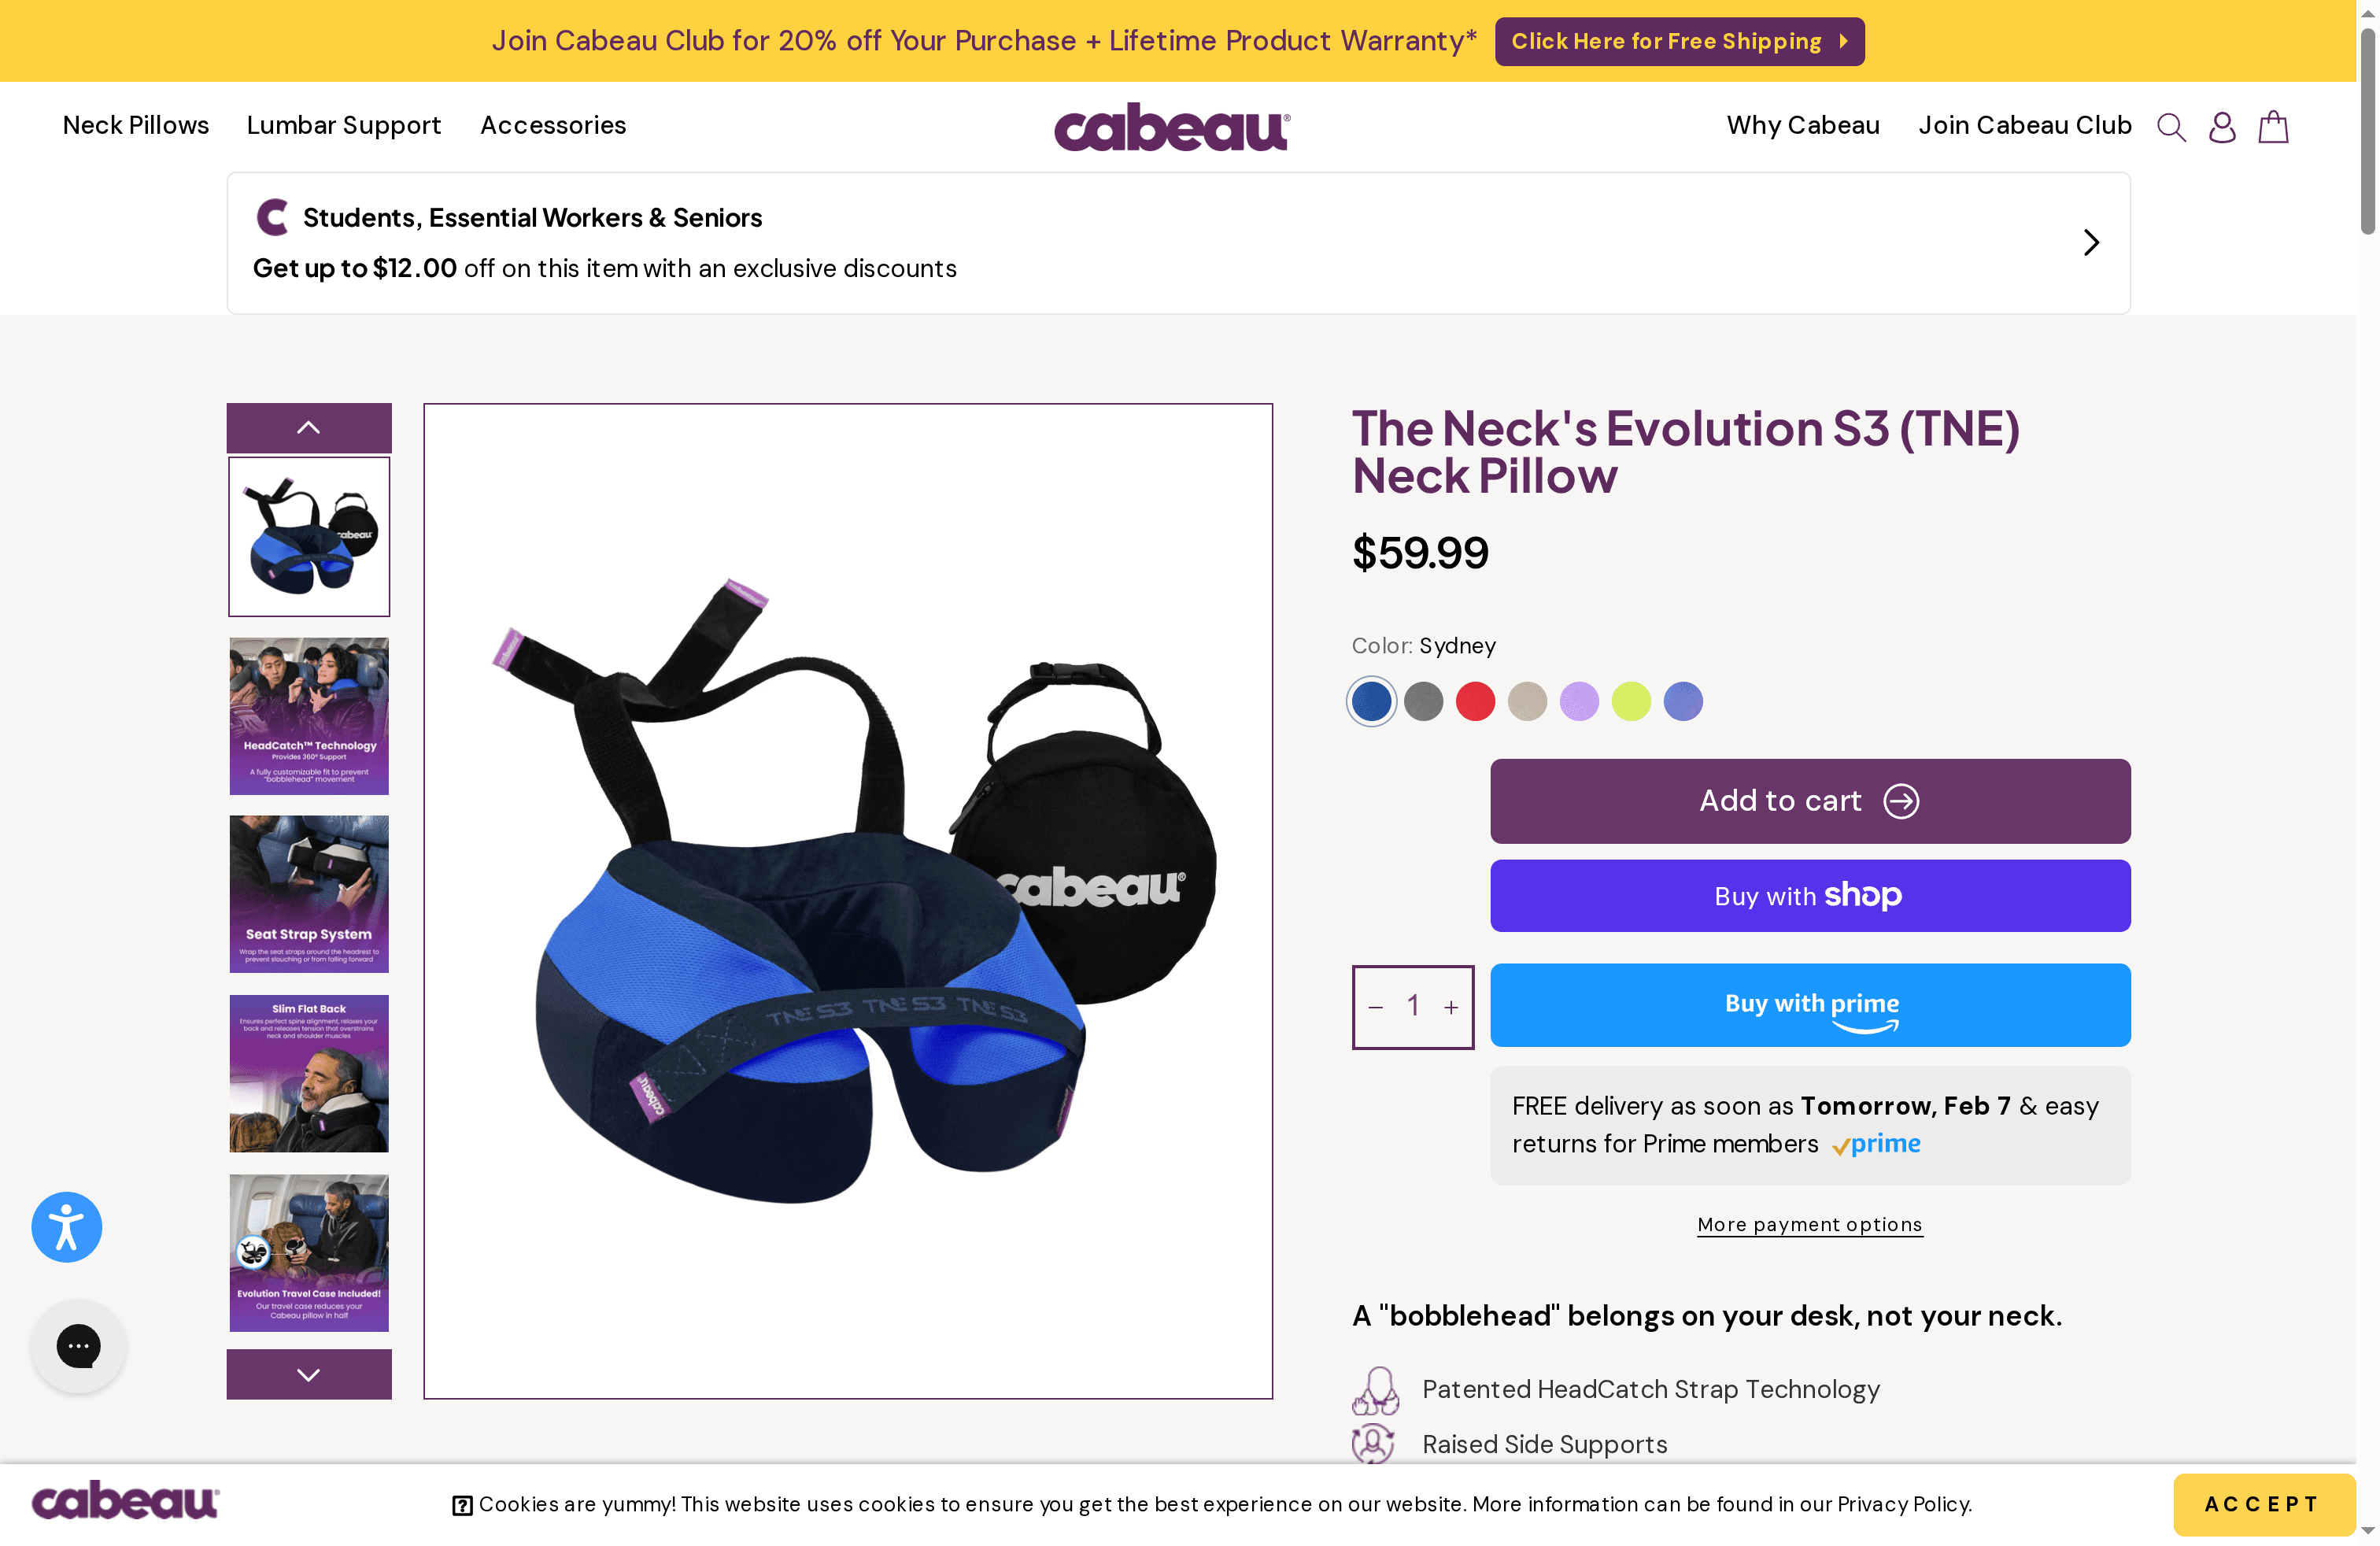Open the shopping cart bag

tap(2272, 126)
